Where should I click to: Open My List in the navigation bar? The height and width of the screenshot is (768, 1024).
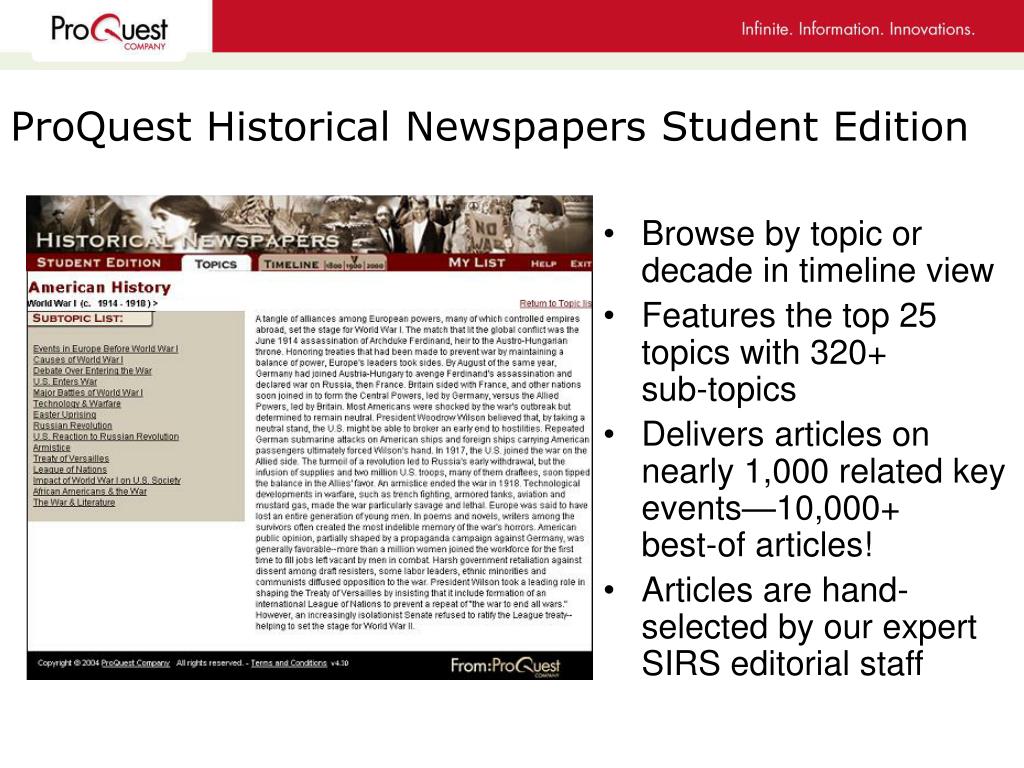point(477,263)
